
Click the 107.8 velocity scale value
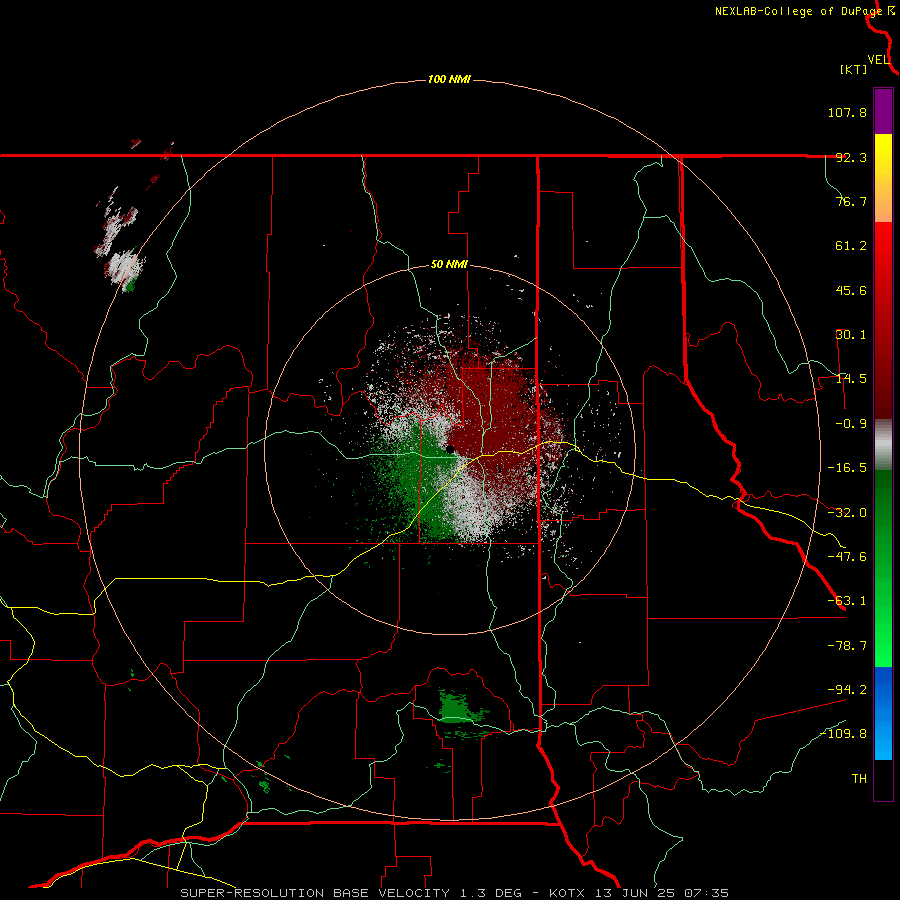point(847,112)
